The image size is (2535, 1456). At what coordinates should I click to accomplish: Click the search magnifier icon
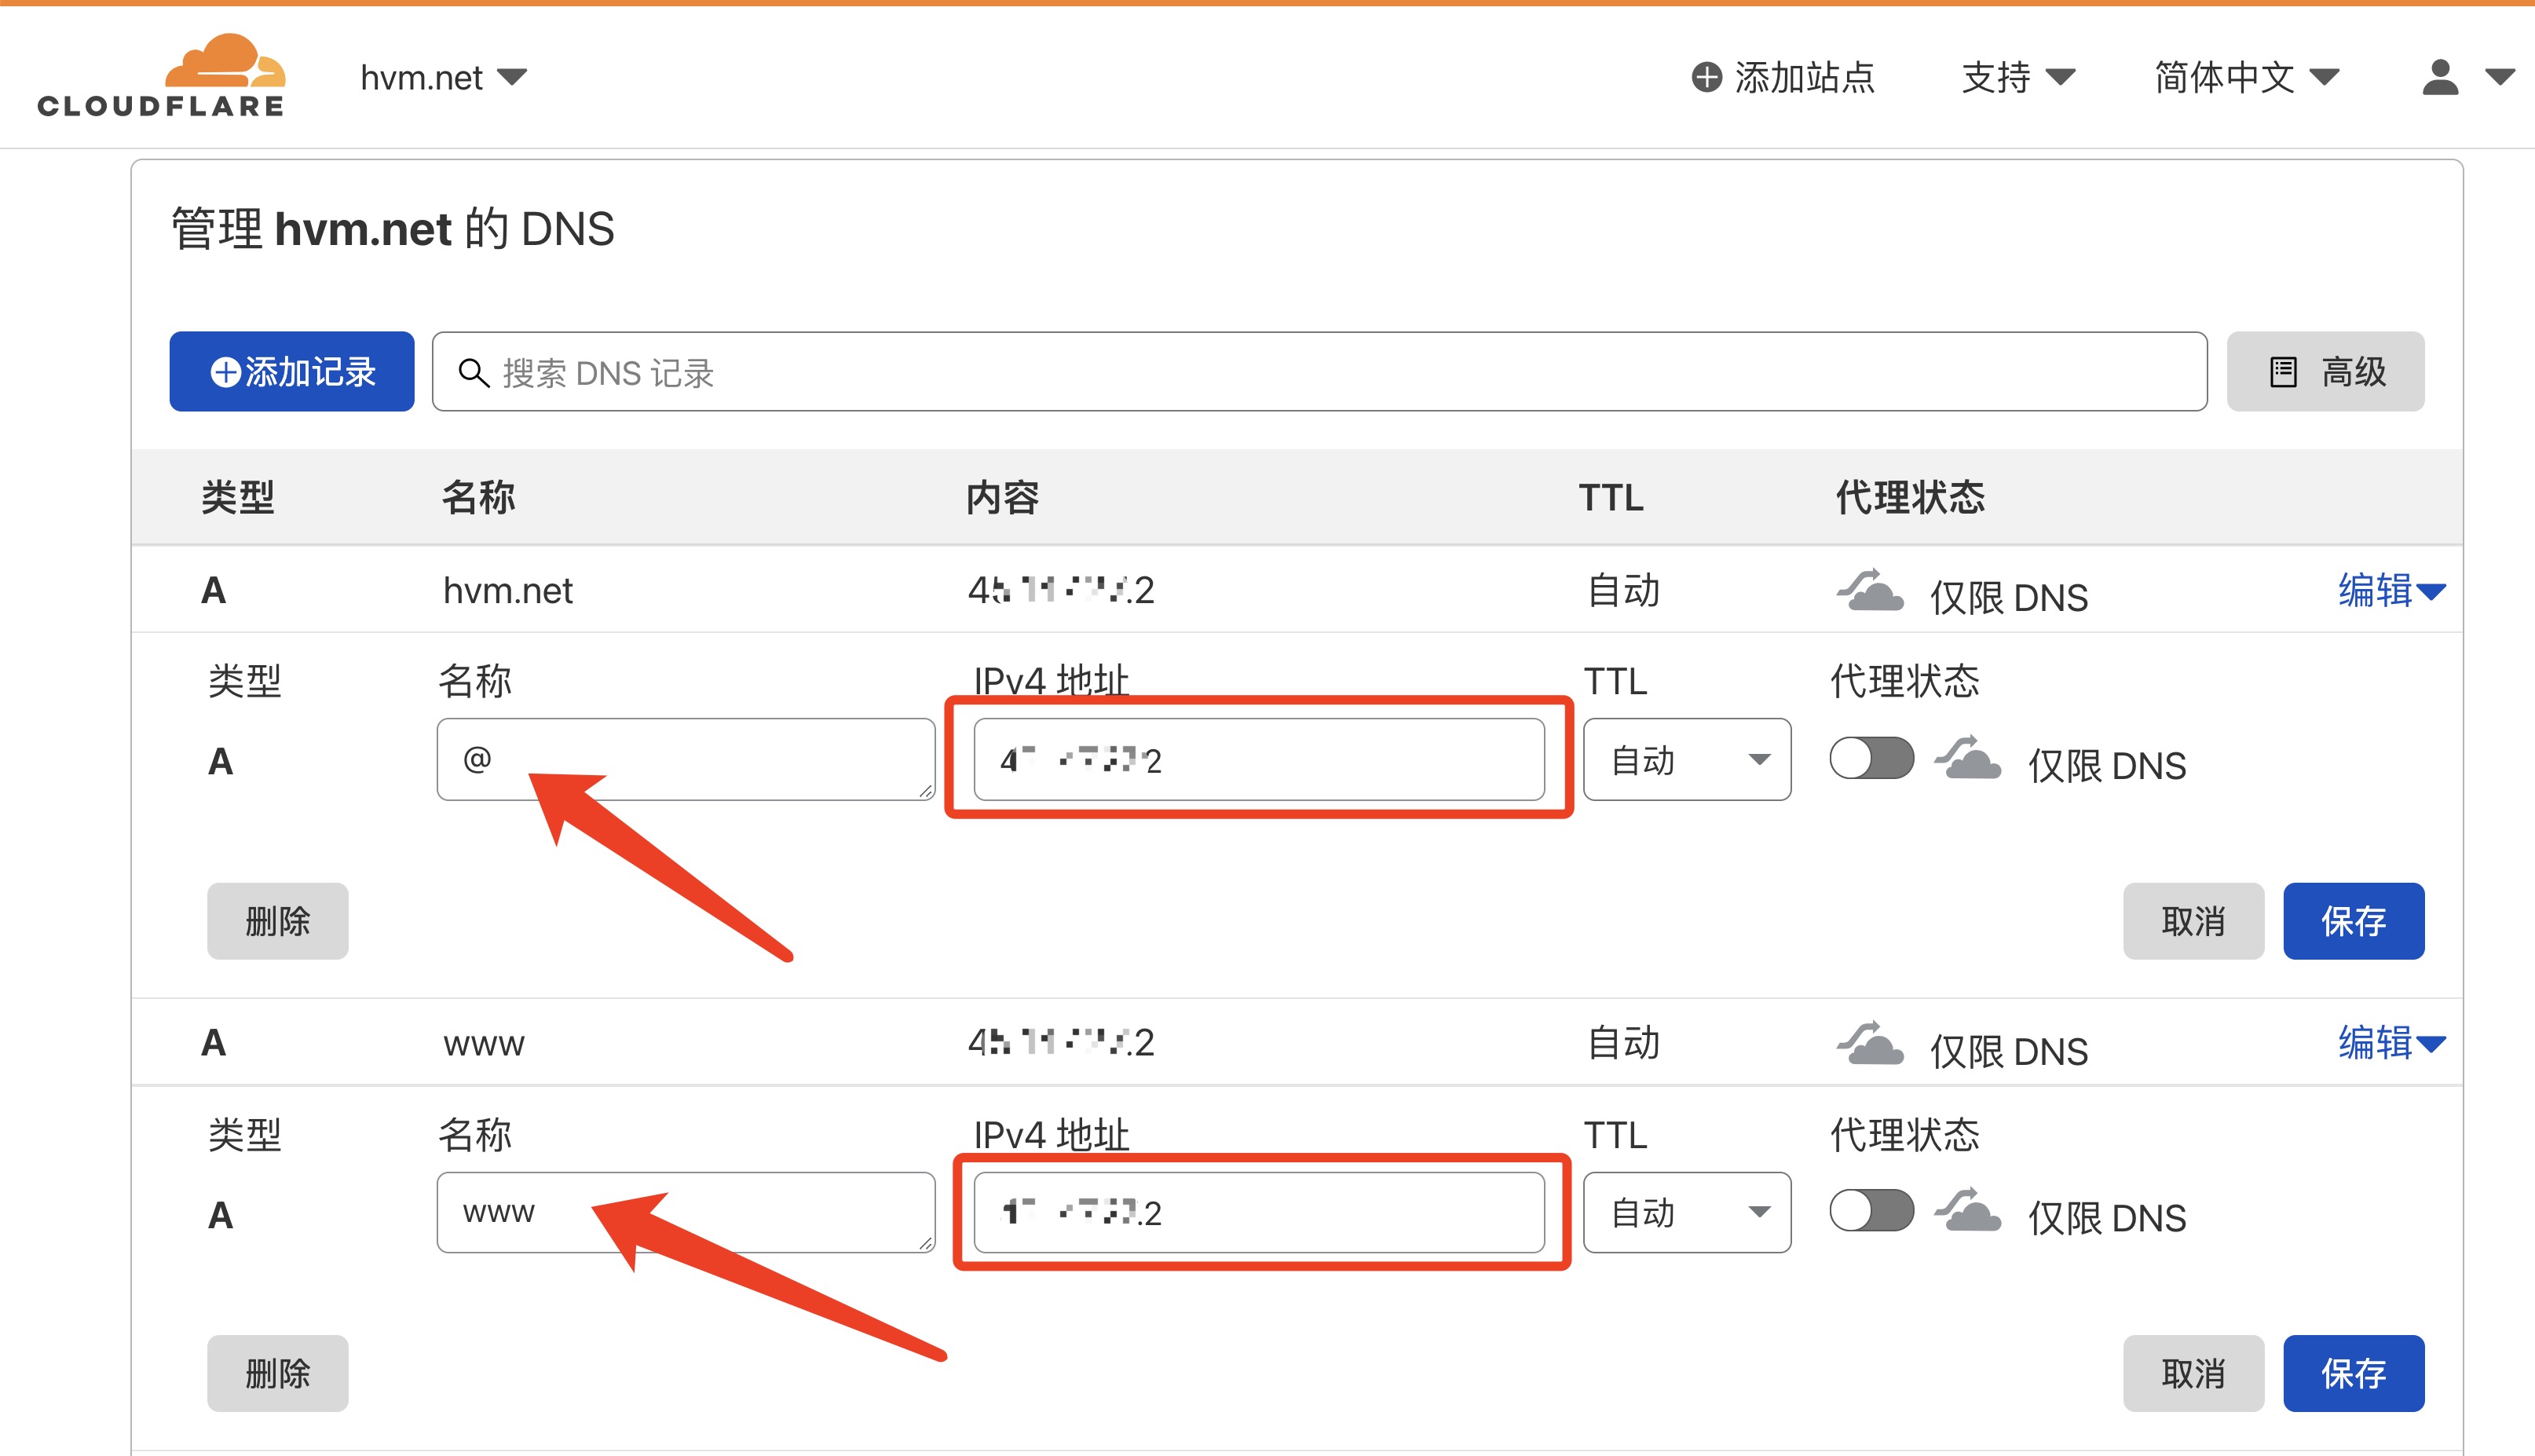(x=472, y=372)
